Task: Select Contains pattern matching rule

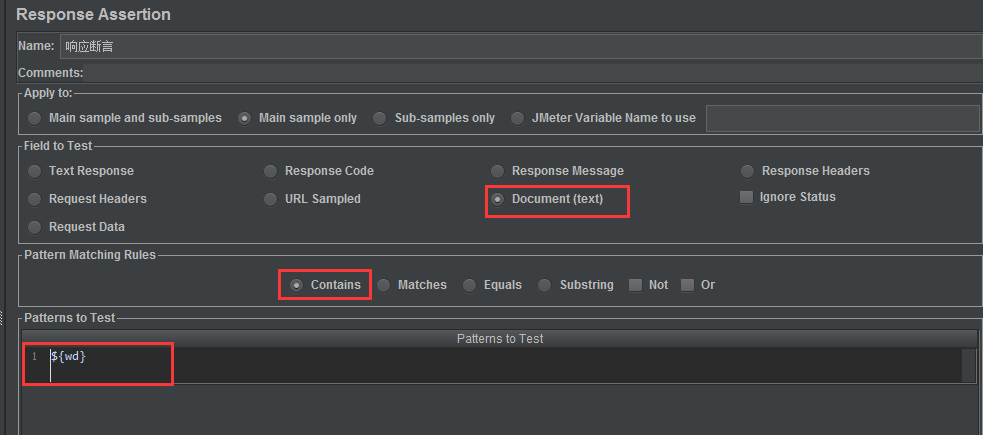Action: click(x=297, y=285)
